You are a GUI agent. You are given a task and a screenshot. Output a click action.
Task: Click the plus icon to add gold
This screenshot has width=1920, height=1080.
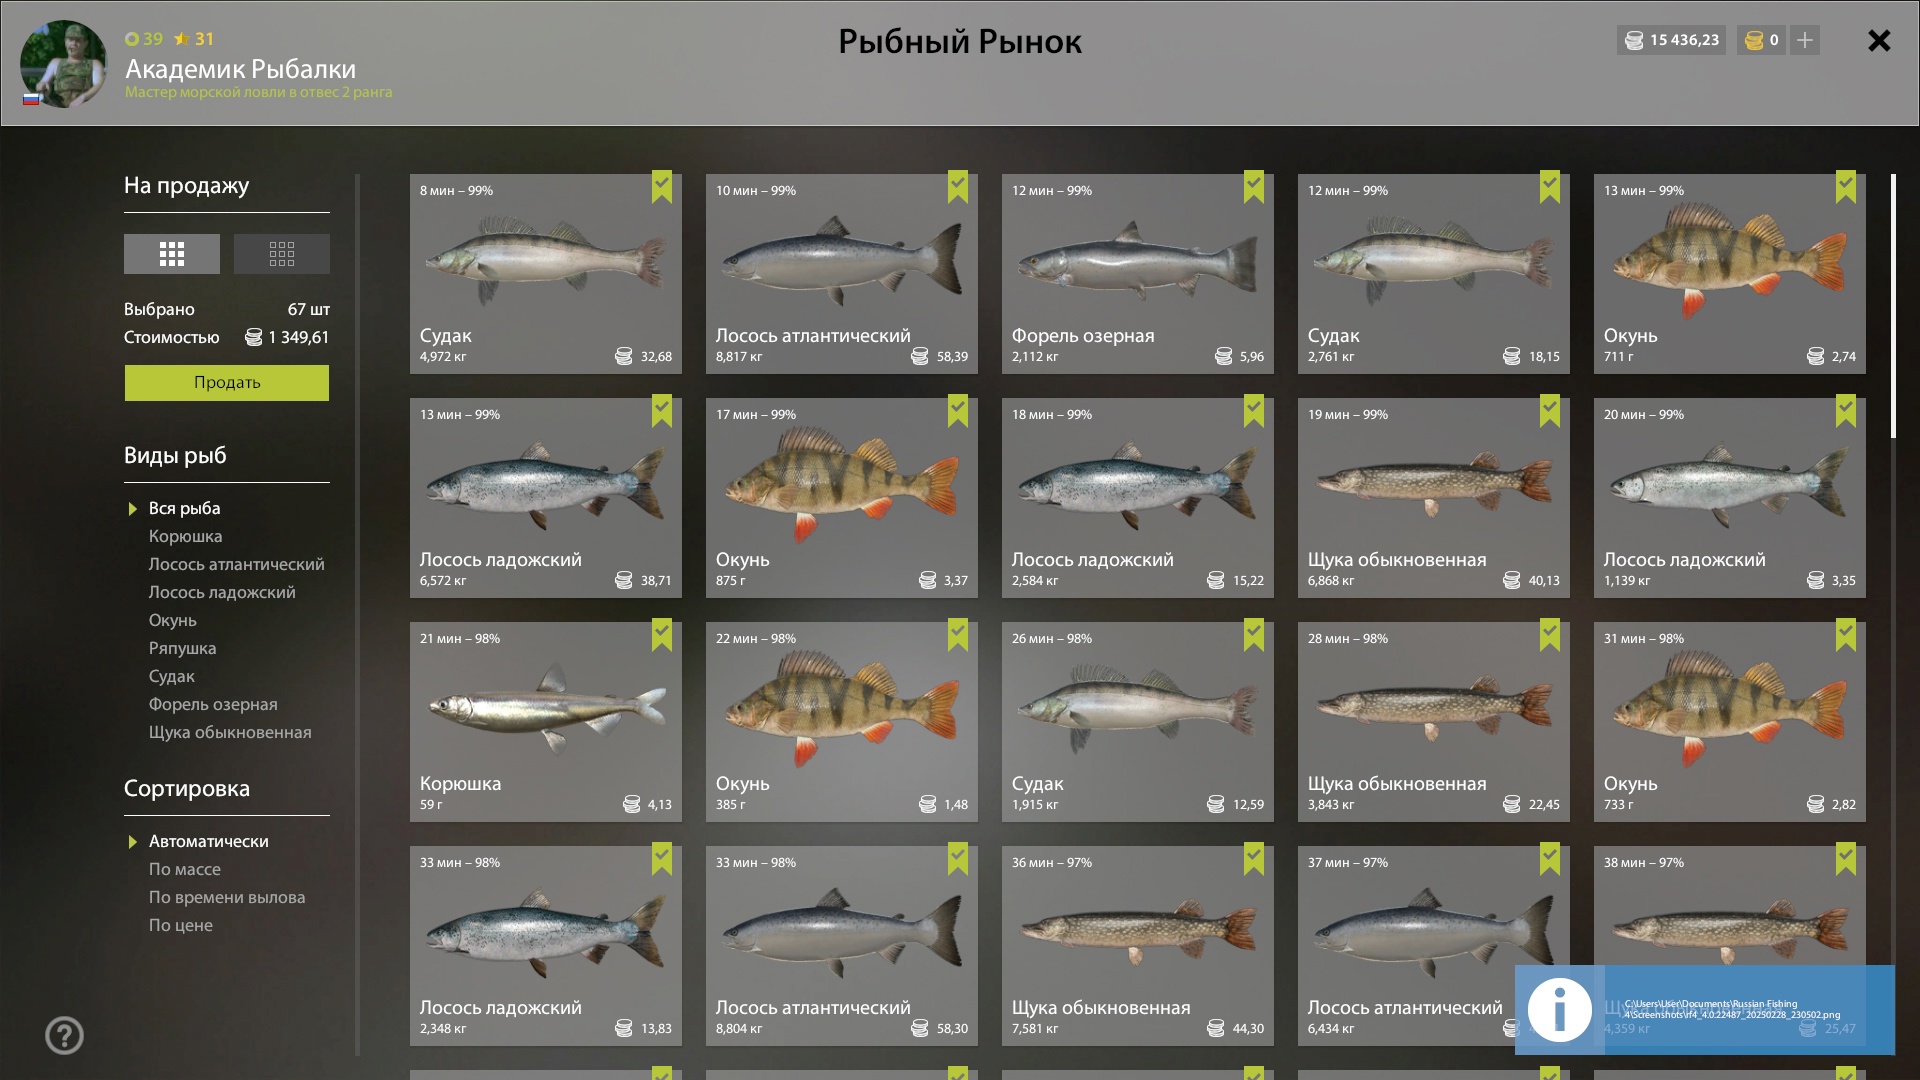[x=1804, y=40]
